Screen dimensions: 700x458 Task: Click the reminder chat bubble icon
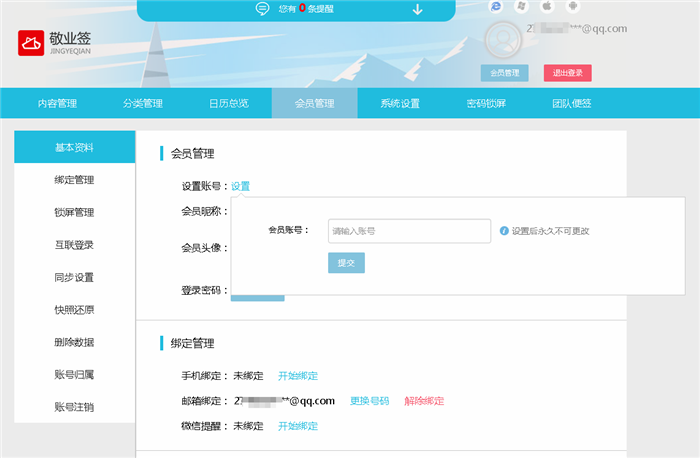pos(262,9)
